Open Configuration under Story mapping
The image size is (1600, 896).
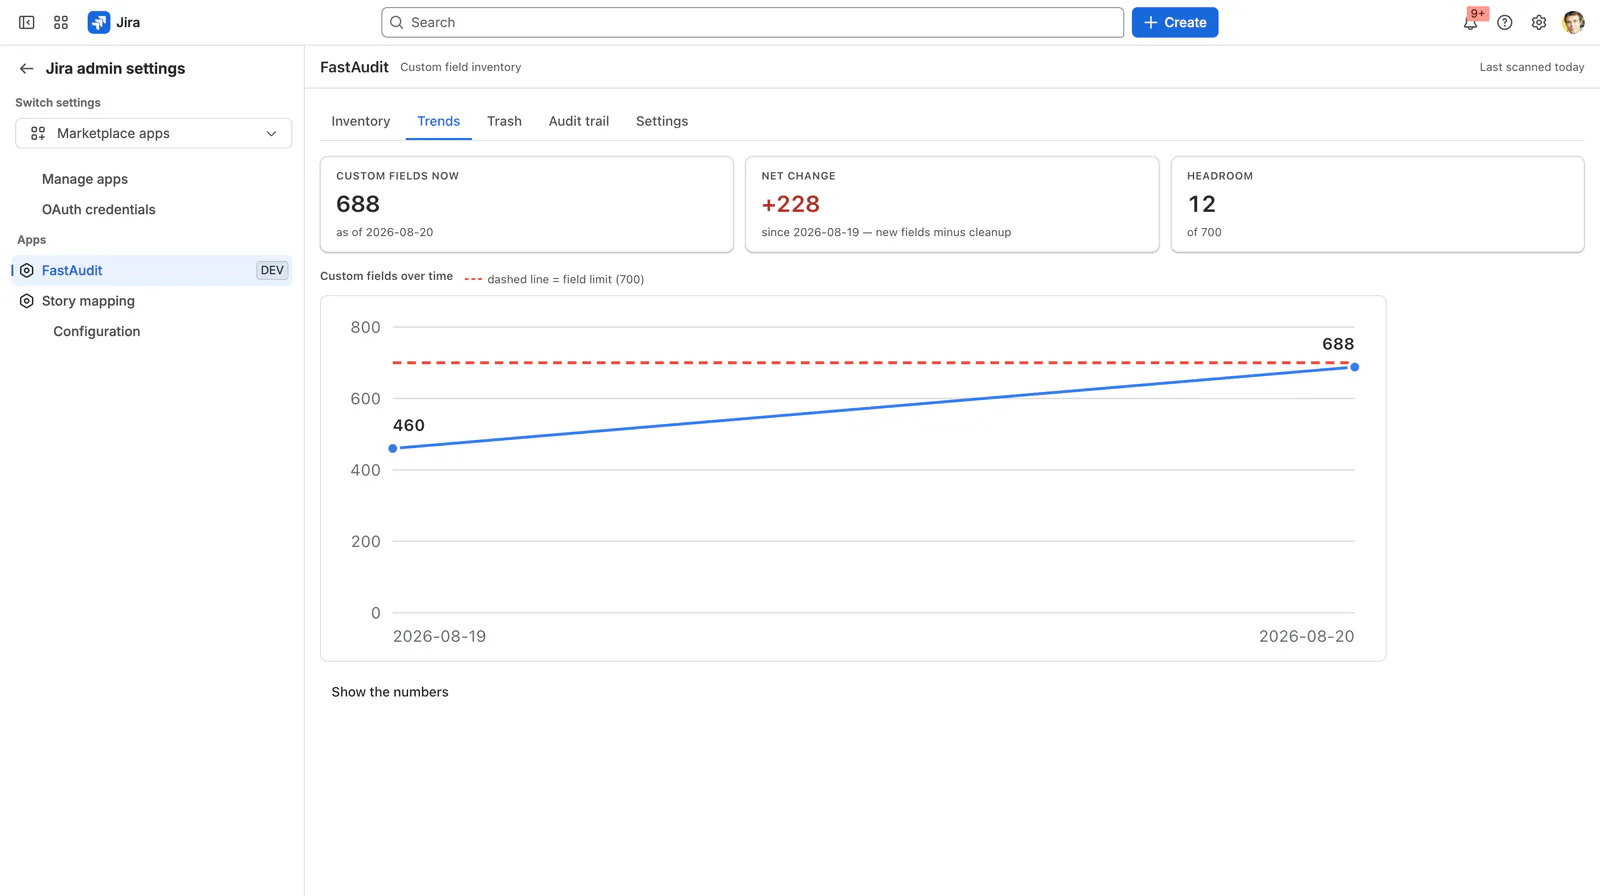click(97, 331)
